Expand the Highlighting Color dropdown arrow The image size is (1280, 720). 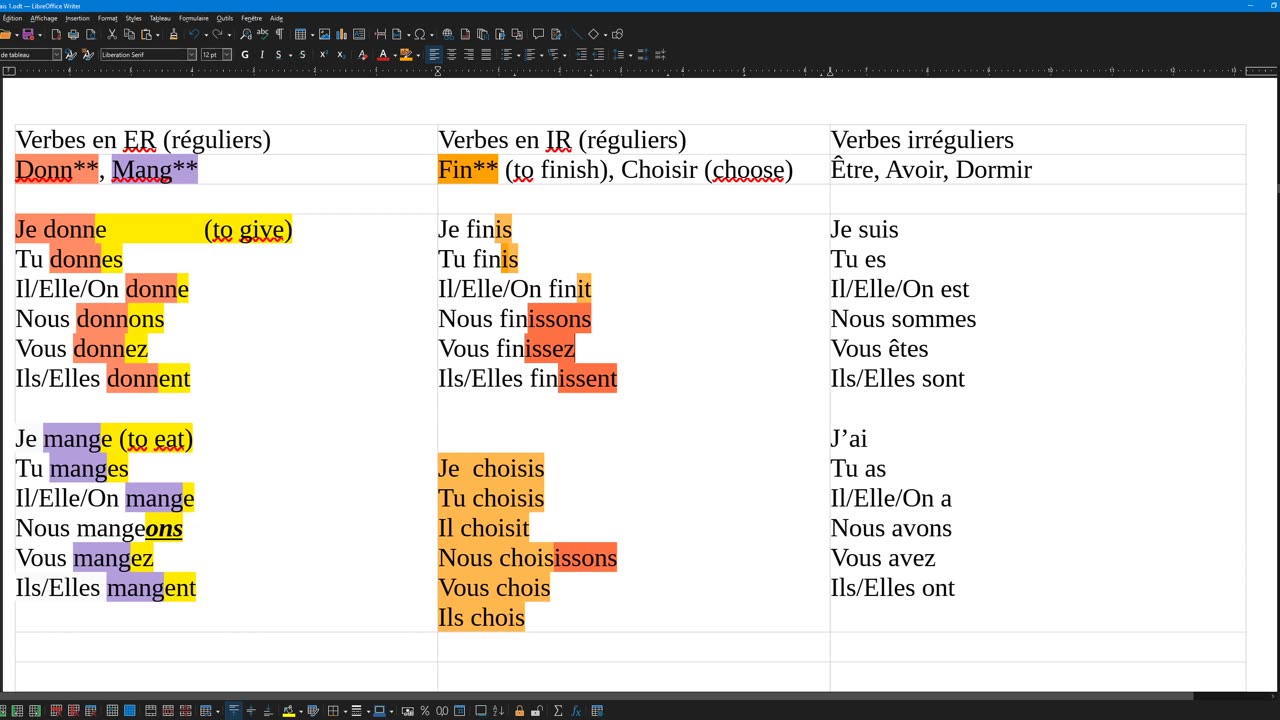[x=417, y=55]
